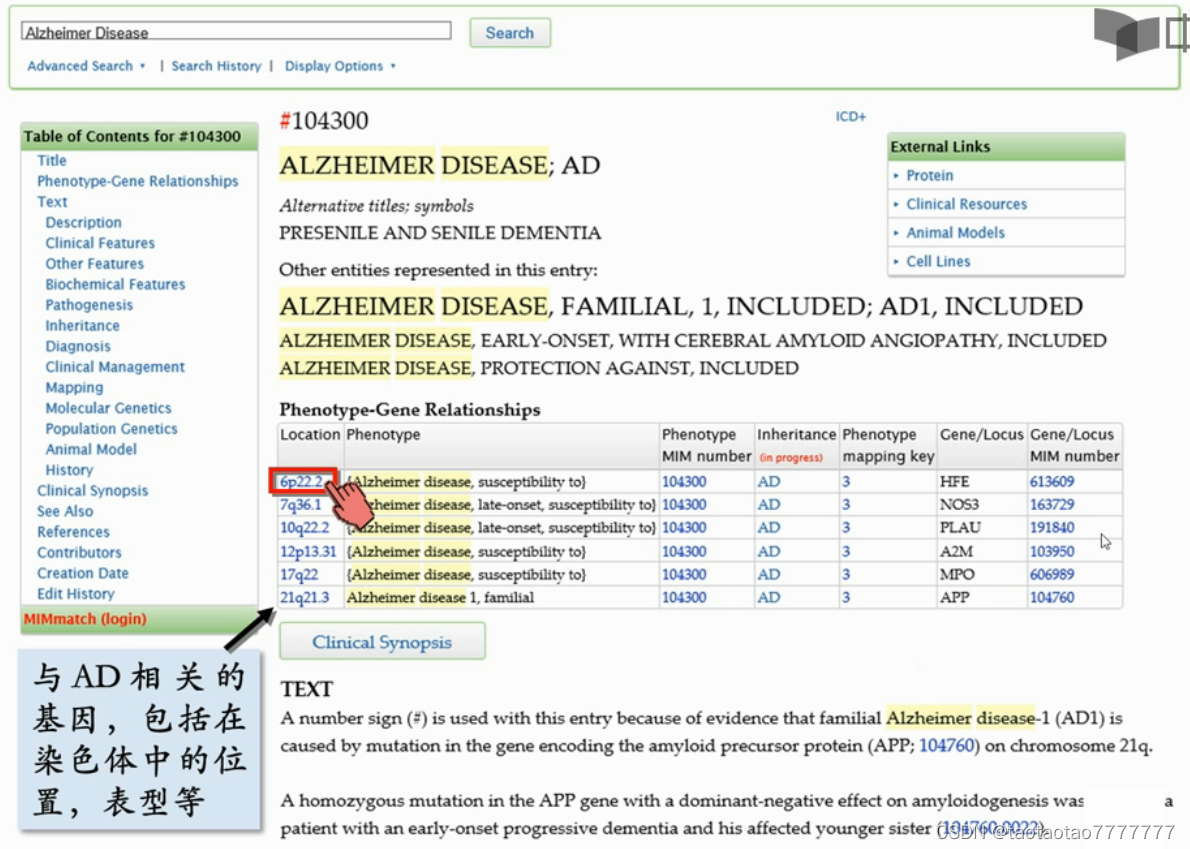The height and width of the screenshot is (849, 1190).
Task: Click the ICD+ link
Action: [x=851, y=116]
